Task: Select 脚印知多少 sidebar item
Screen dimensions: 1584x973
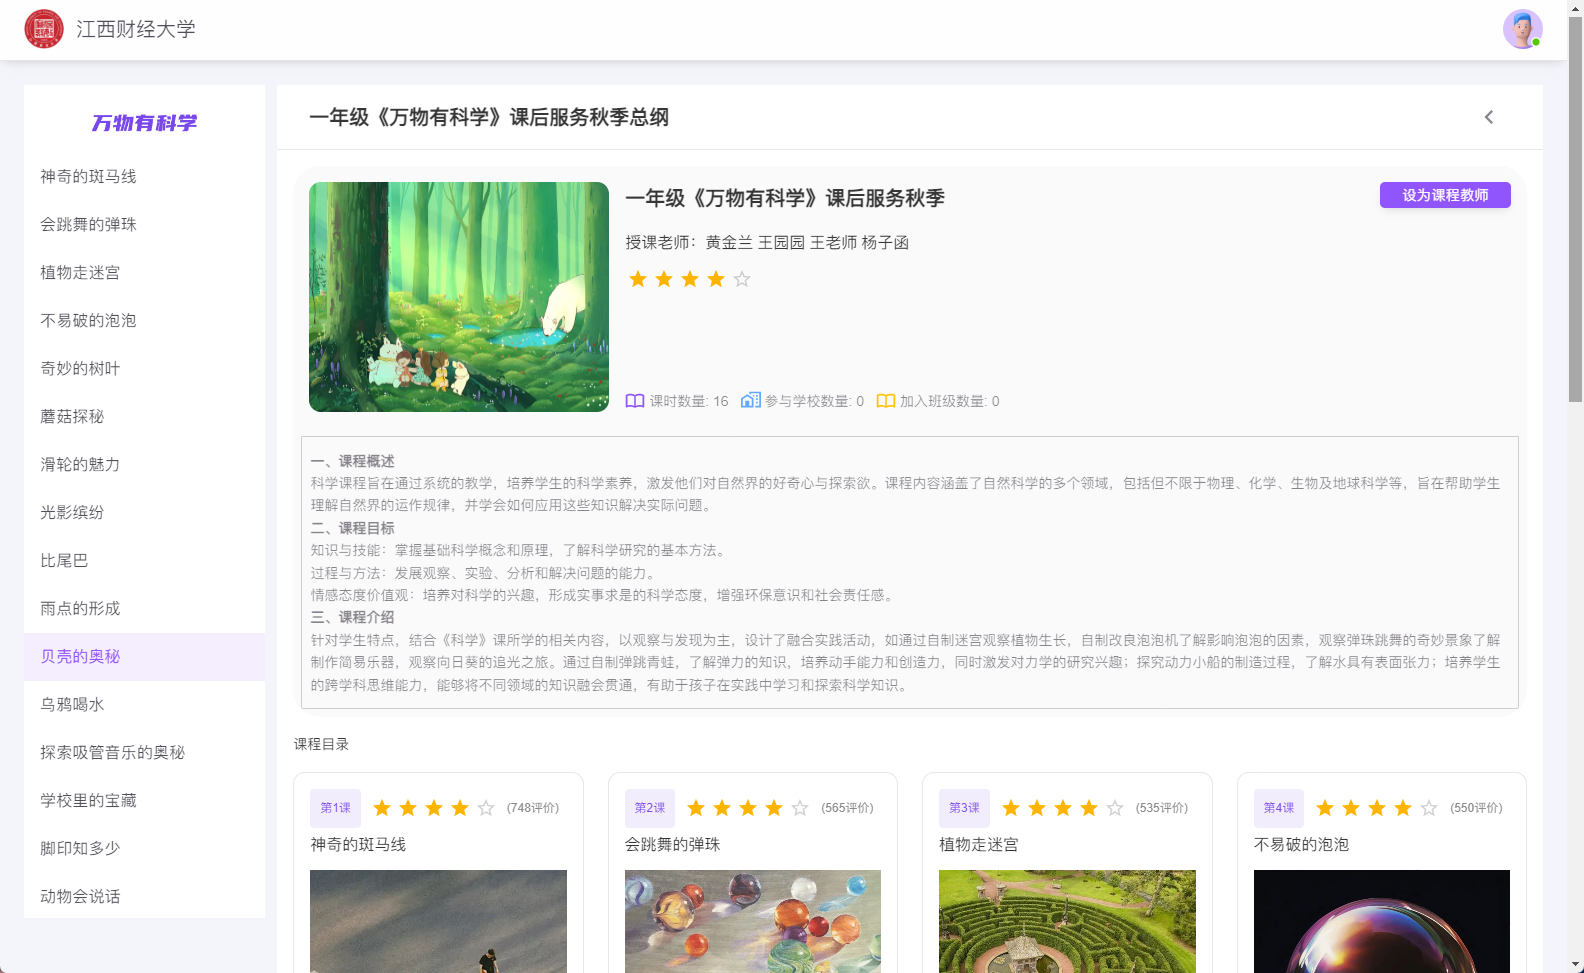Action: point(144,849)
